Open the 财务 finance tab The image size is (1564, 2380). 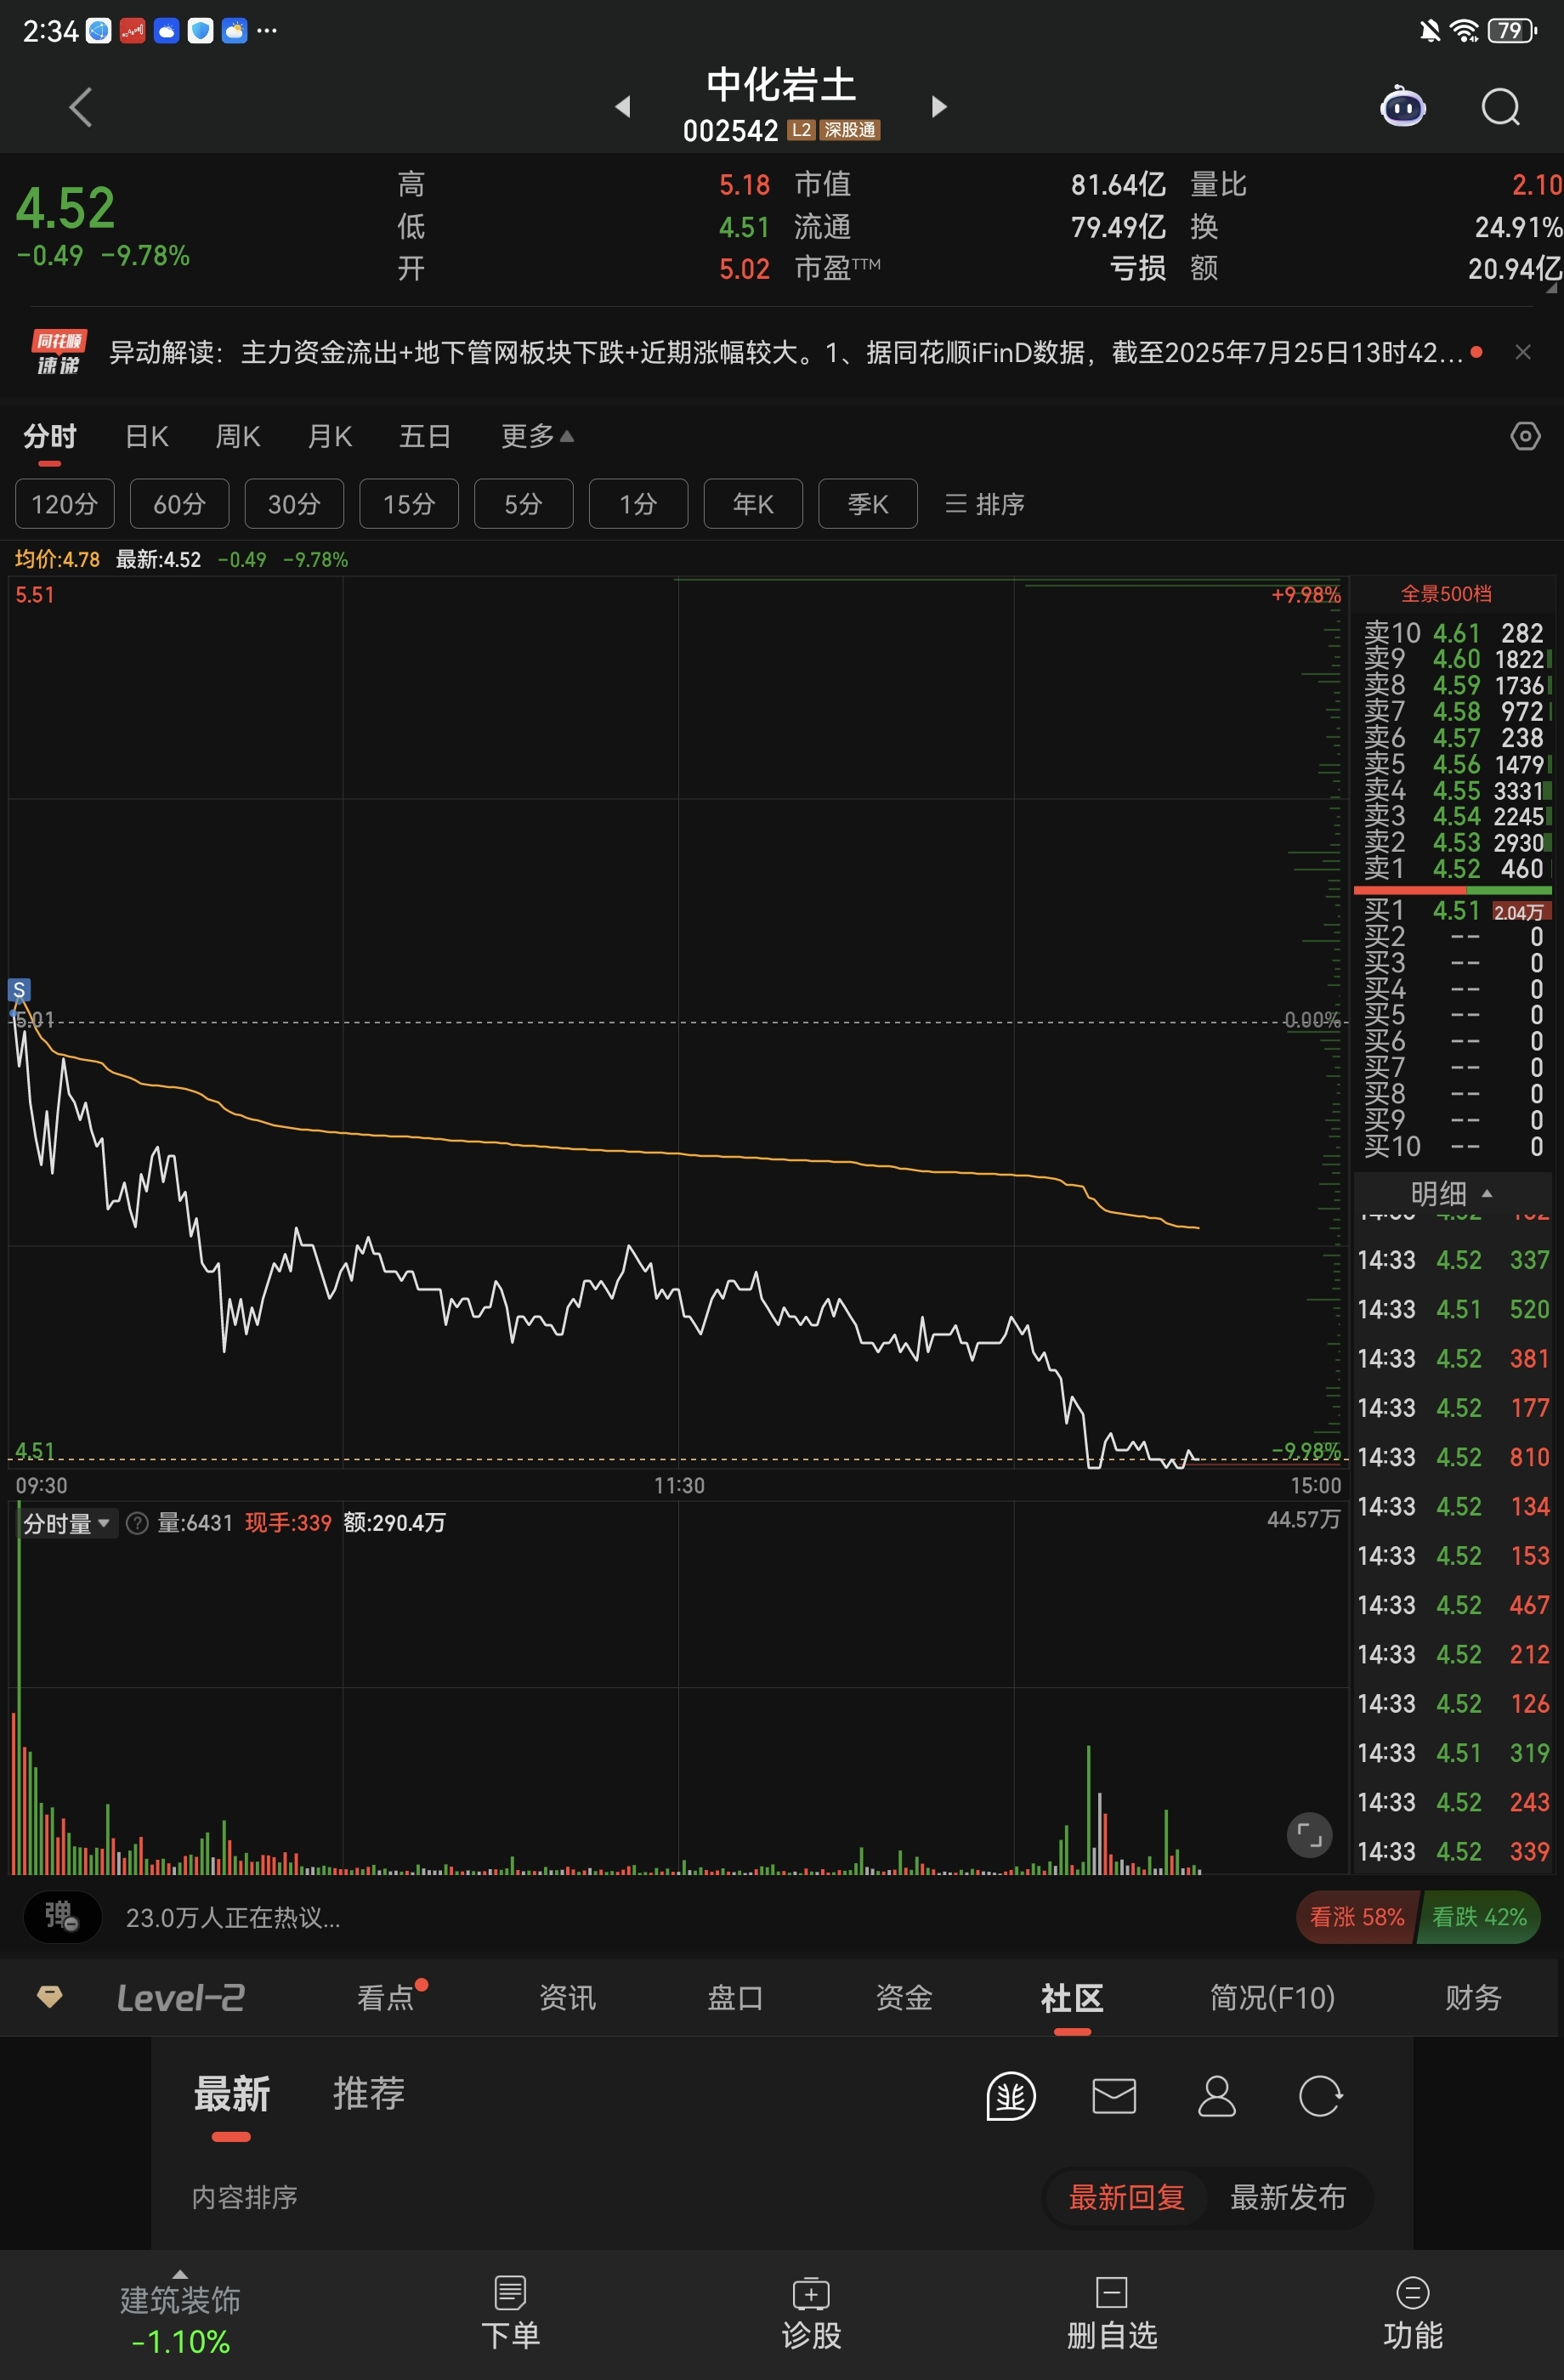click(x=1473, y=1997)
